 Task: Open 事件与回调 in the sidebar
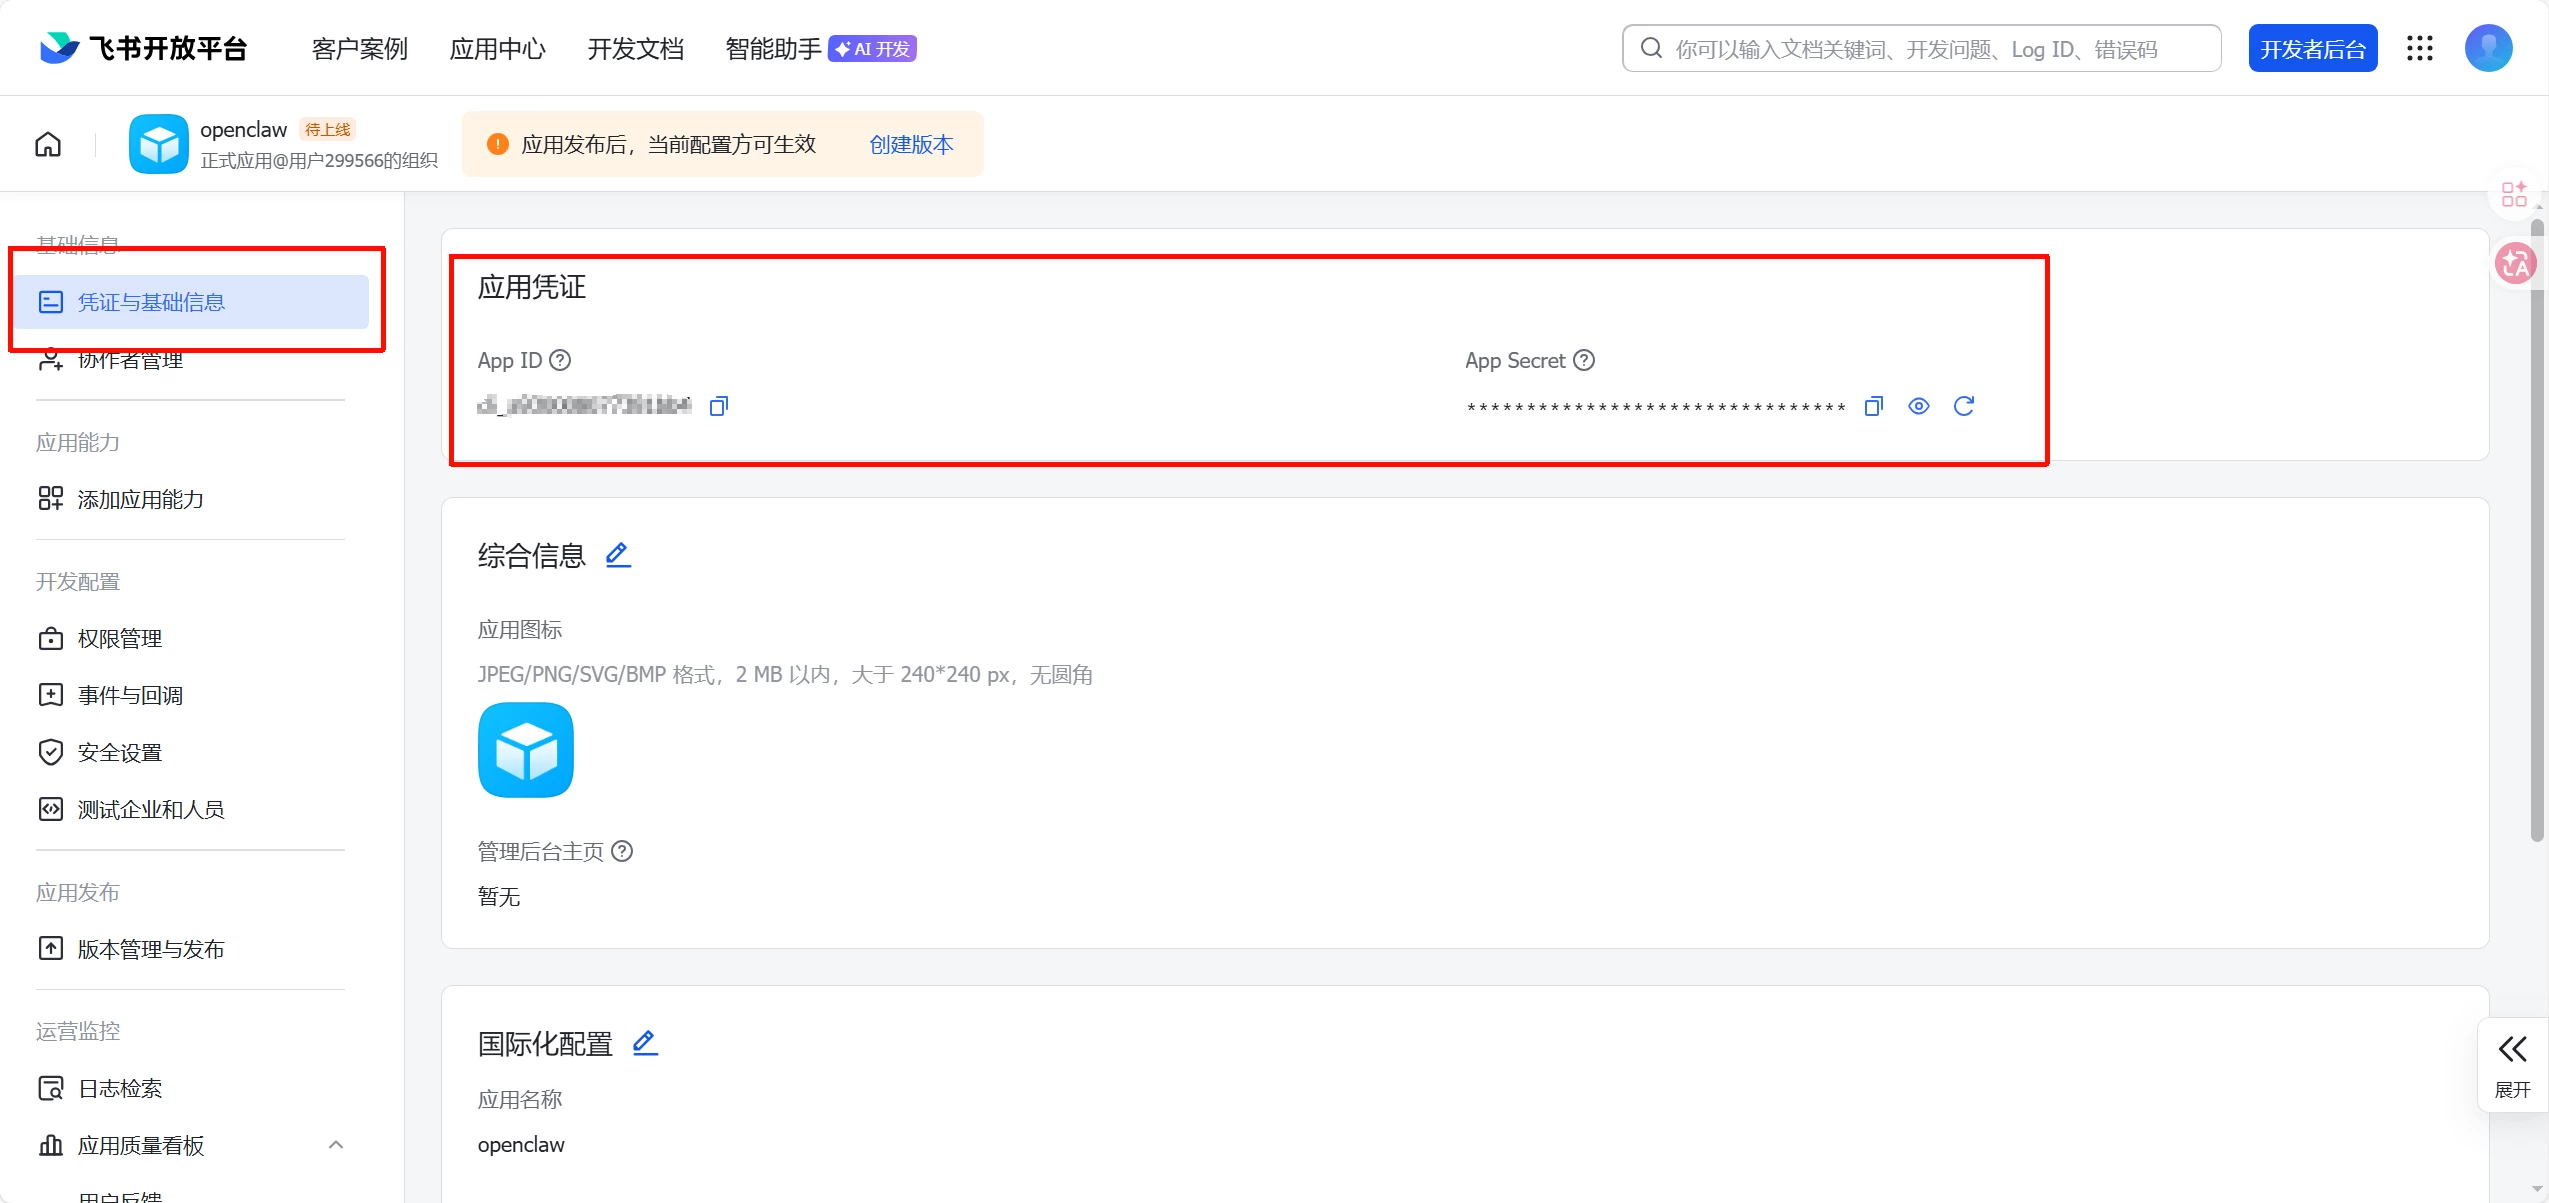(130, 695)
